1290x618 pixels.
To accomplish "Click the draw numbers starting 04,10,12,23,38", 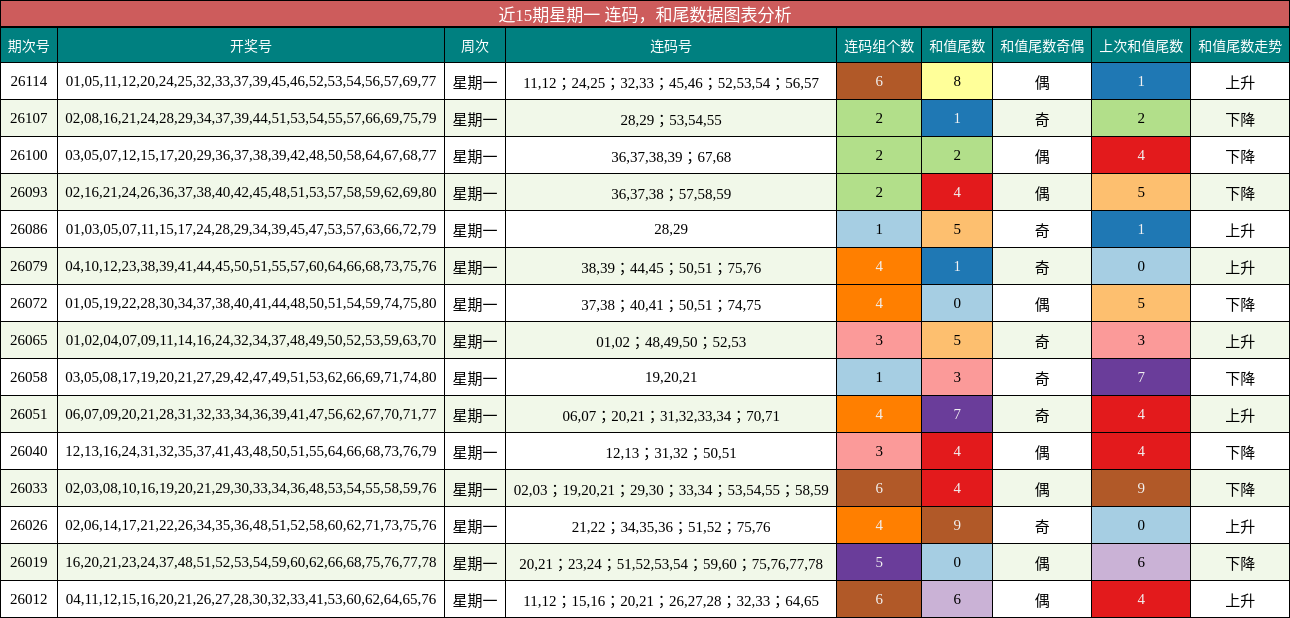I will coord(251,266).
